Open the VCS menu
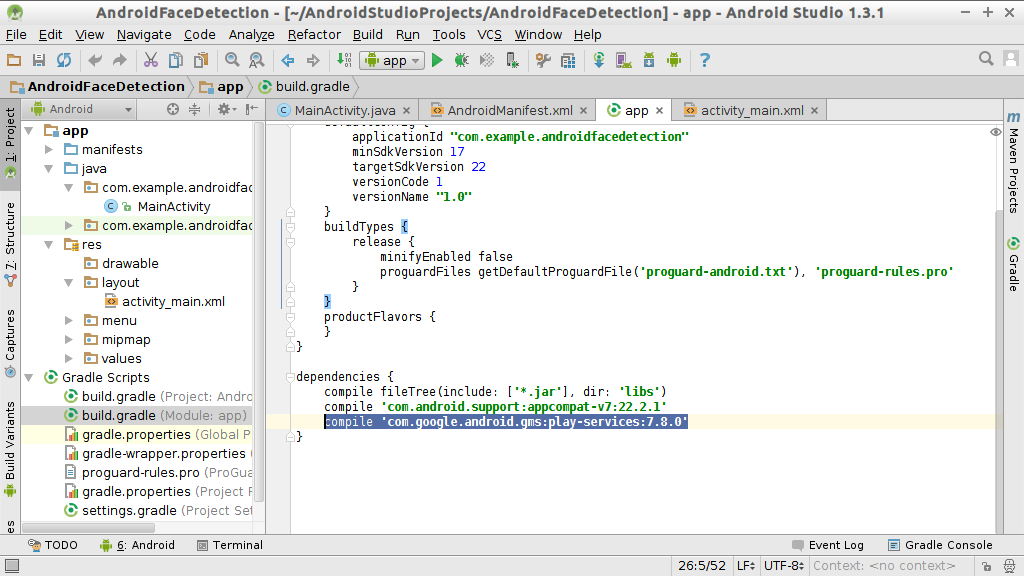This screenshot has height=576, width=1024. (489, 35)
